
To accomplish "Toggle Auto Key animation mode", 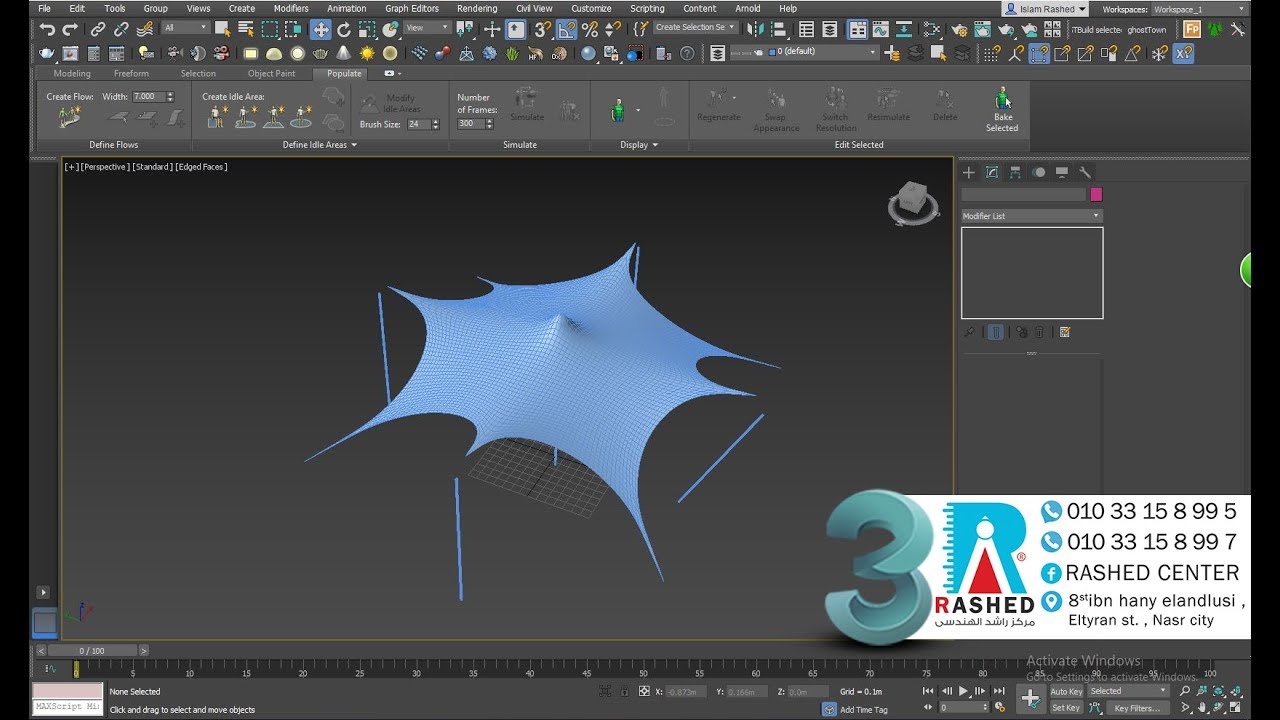I will pos(1066,691).
